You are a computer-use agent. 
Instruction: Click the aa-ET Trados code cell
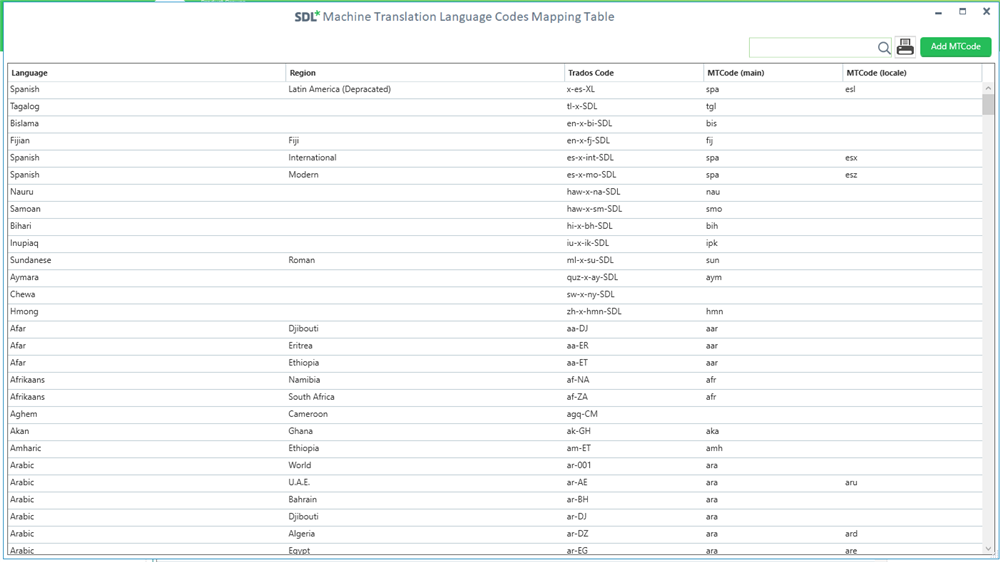point(577,363)
